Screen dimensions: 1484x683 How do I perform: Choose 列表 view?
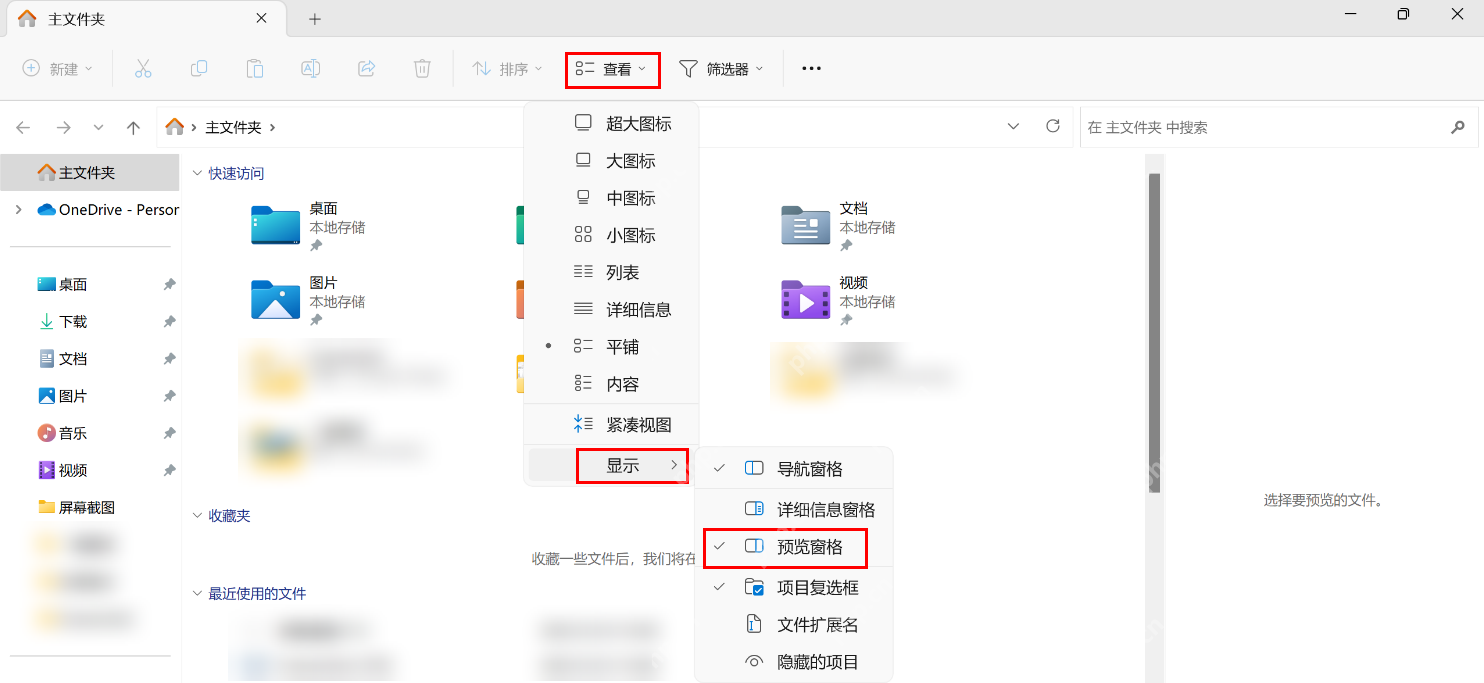click(610, 272)
